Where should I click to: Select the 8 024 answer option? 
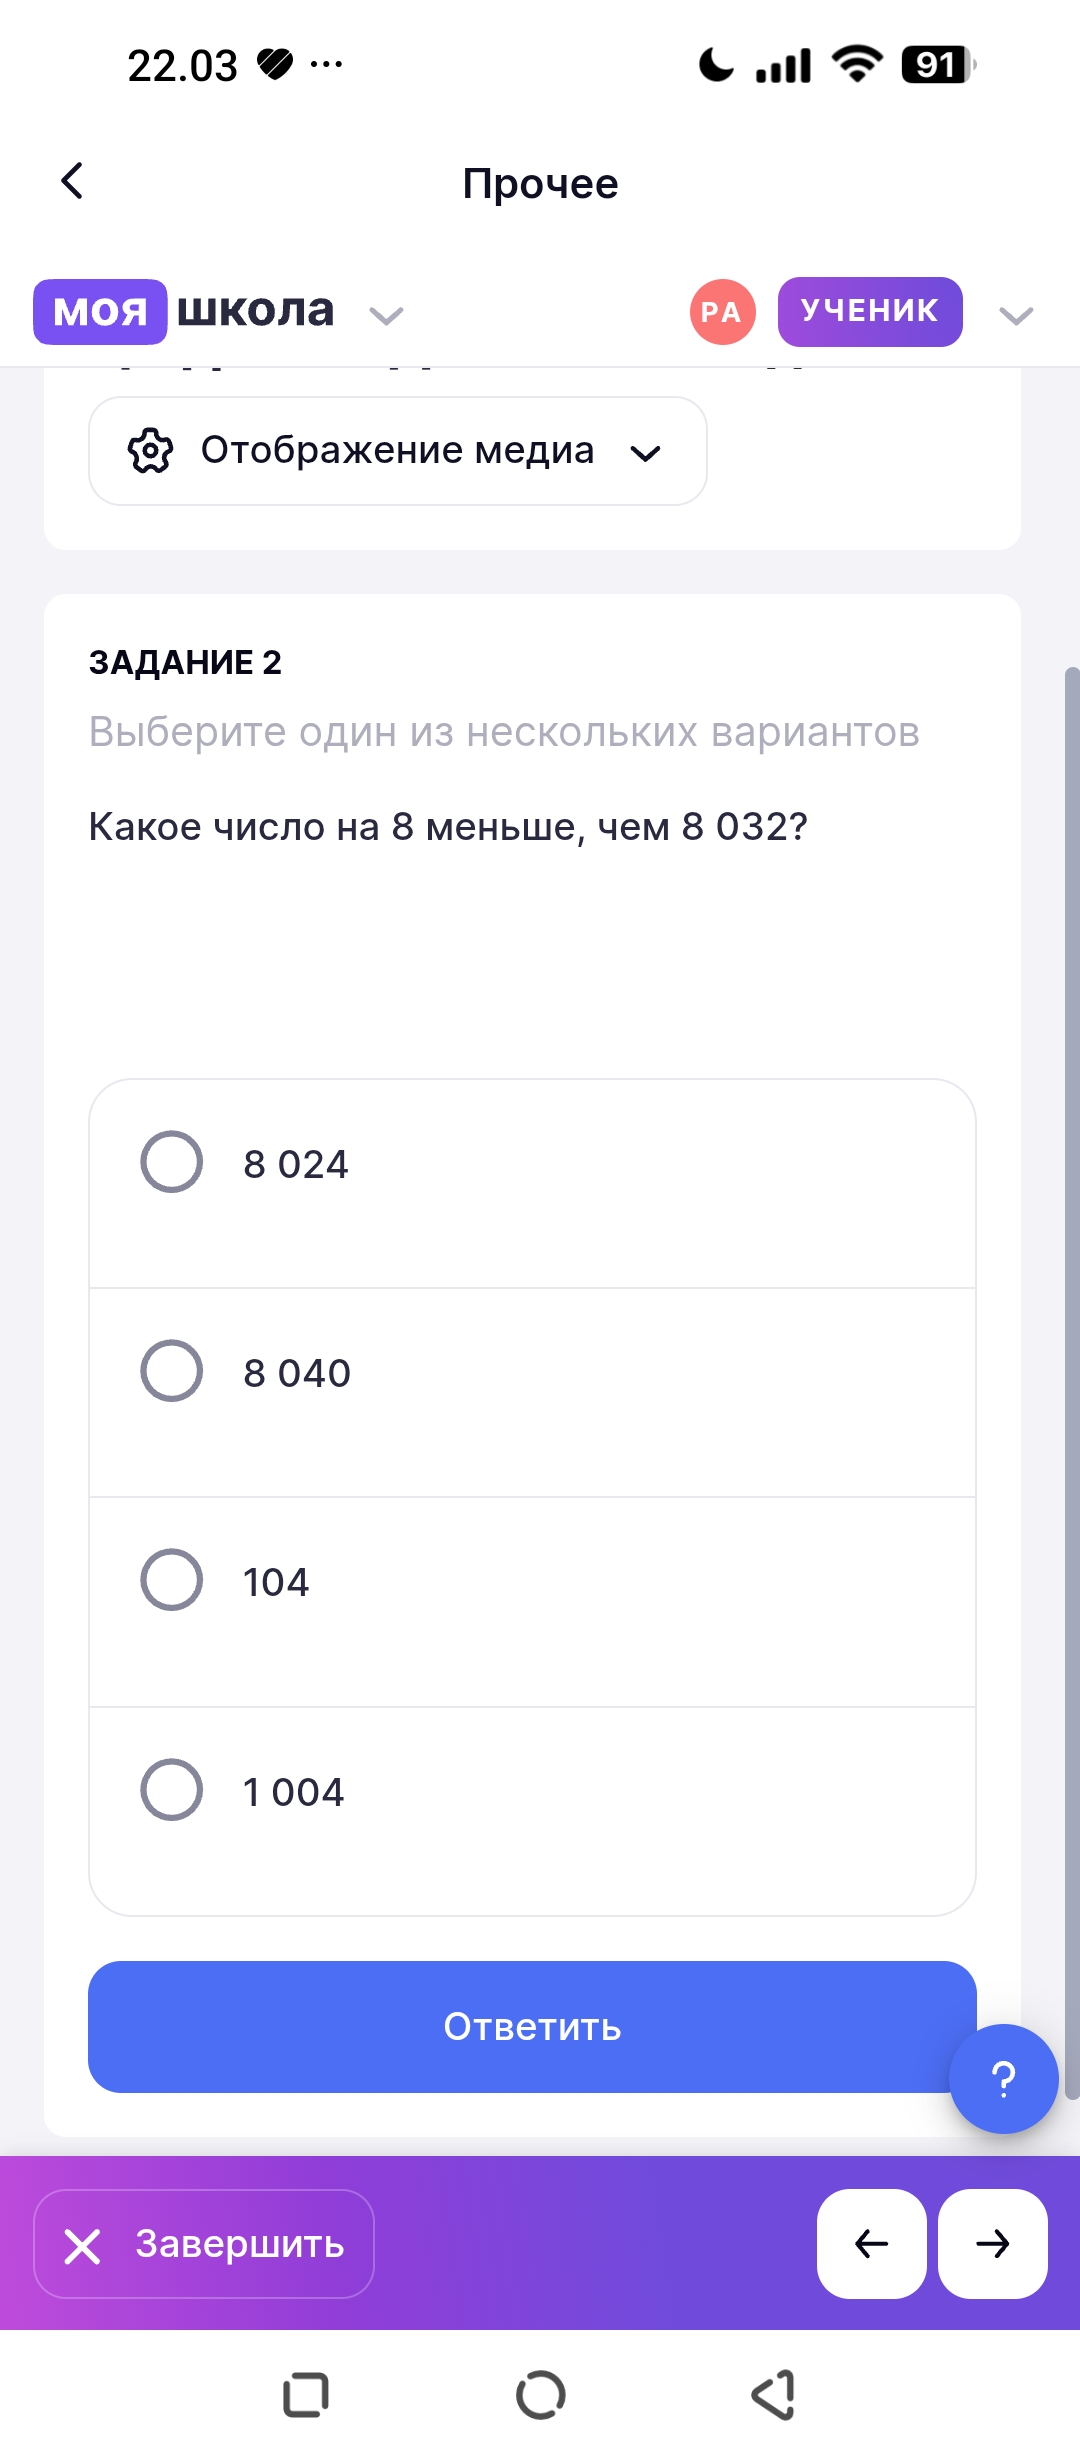coord(532,1183)
